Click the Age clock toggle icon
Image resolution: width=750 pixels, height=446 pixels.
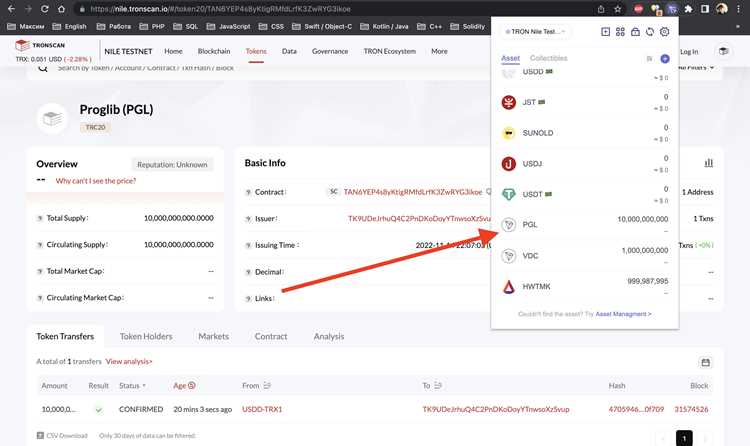(192, 385)
